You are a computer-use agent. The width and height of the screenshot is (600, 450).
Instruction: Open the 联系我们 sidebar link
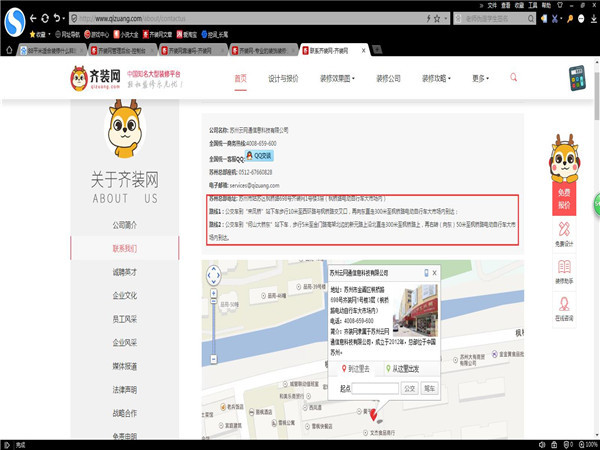(x=124, y=248)
